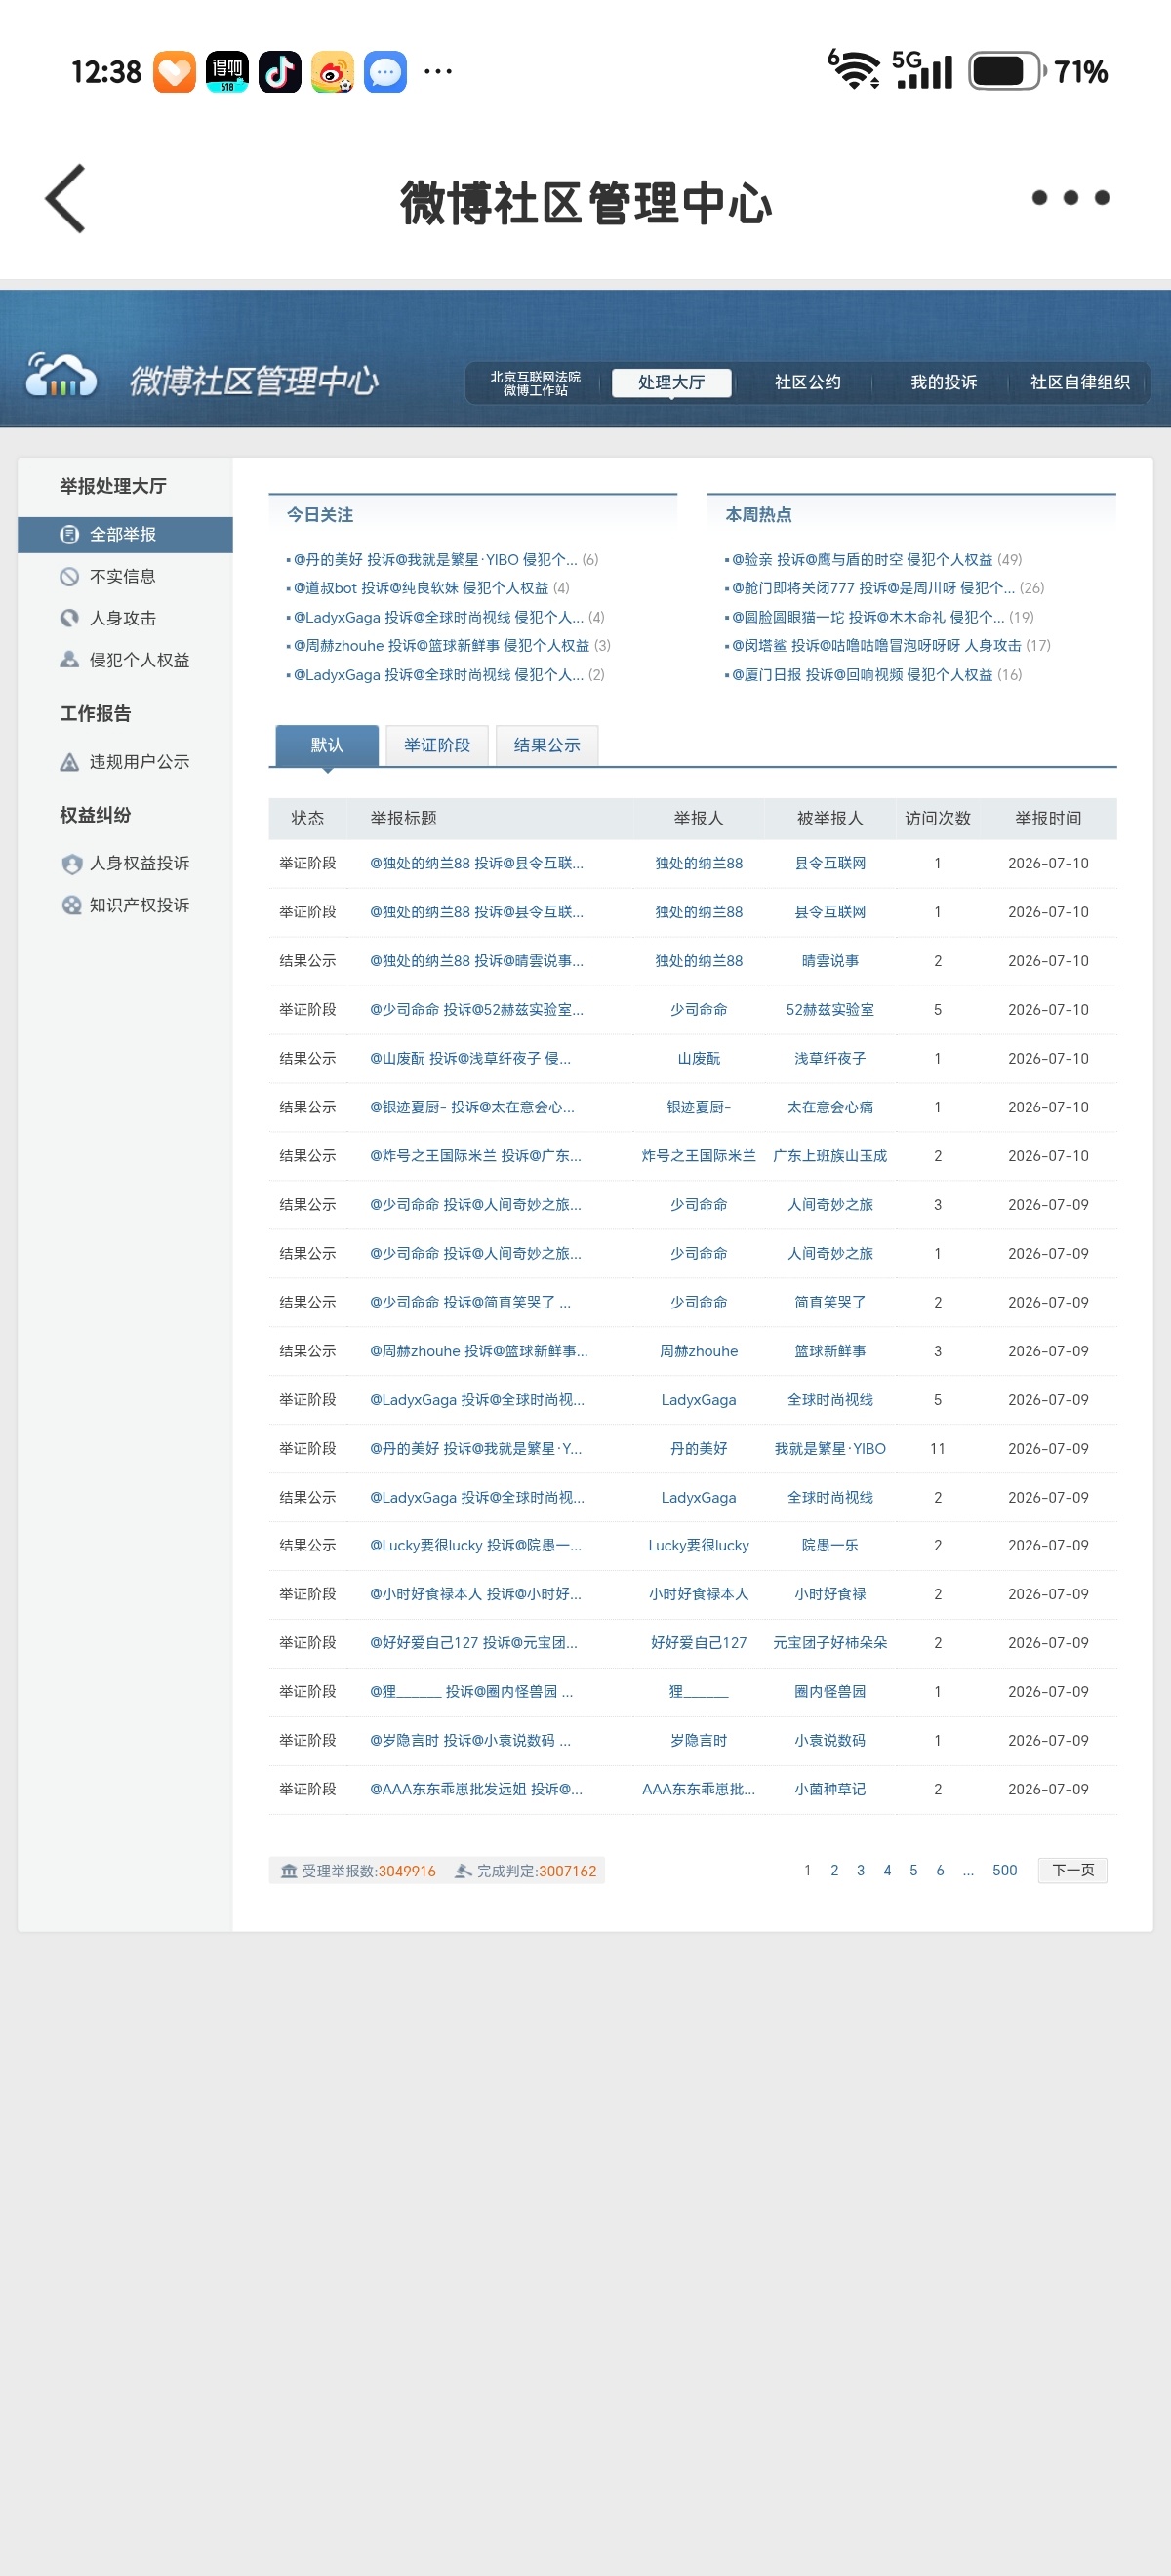
Task: Tap the TikTok icon in status bar
Action: (x=280, y=72)
